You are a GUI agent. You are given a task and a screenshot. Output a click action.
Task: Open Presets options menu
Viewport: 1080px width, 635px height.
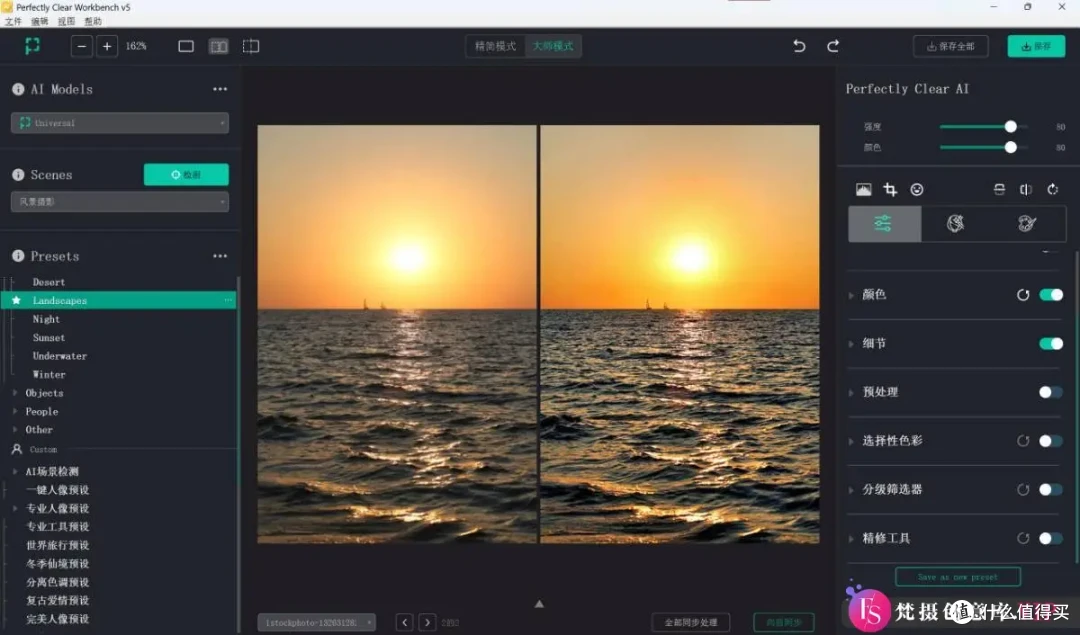(x=220, y=256)
